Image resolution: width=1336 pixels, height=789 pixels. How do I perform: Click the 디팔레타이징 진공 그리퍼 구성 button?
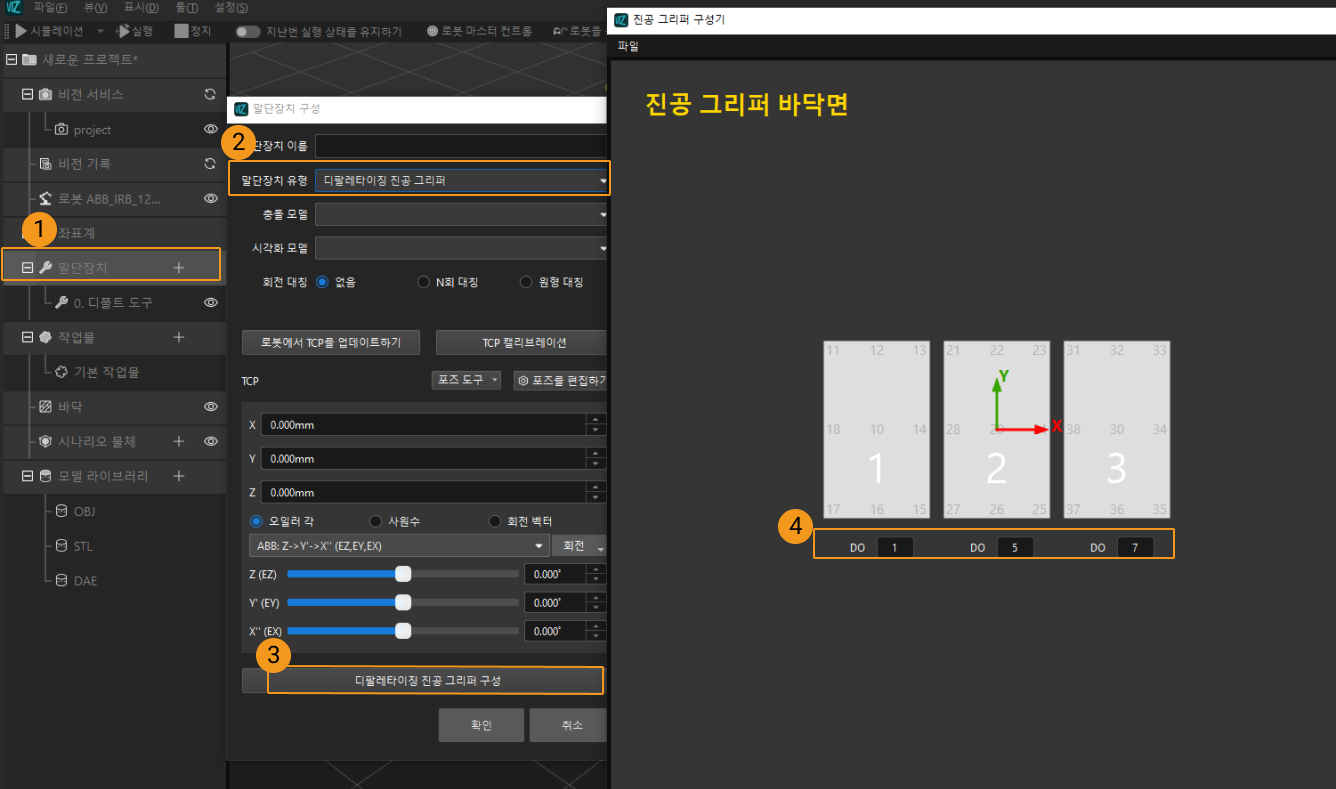(435, 680)
